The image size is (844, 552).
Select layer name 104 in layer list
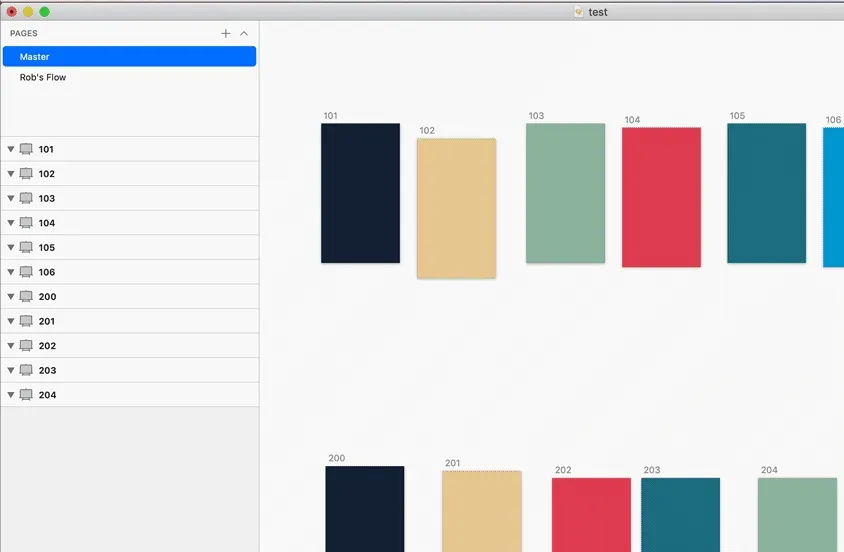pyautogui.click(x=47, y=223)
